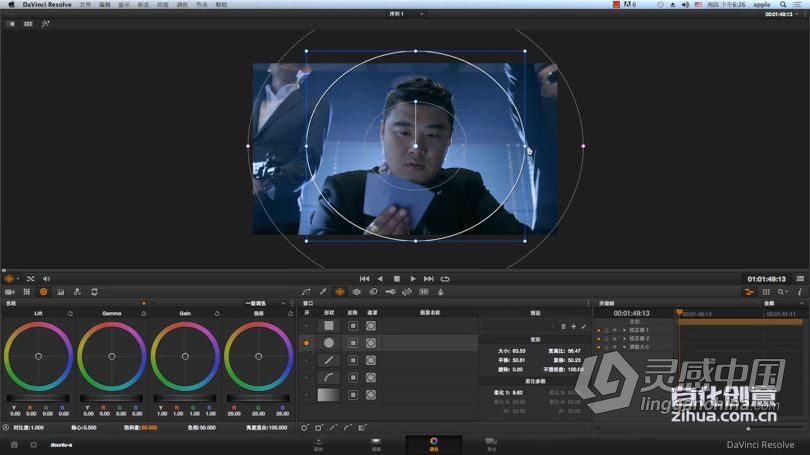Open the DaVinci Resolve application menu
This screenshot has width=810, height=455.
[x=47, y=4]
